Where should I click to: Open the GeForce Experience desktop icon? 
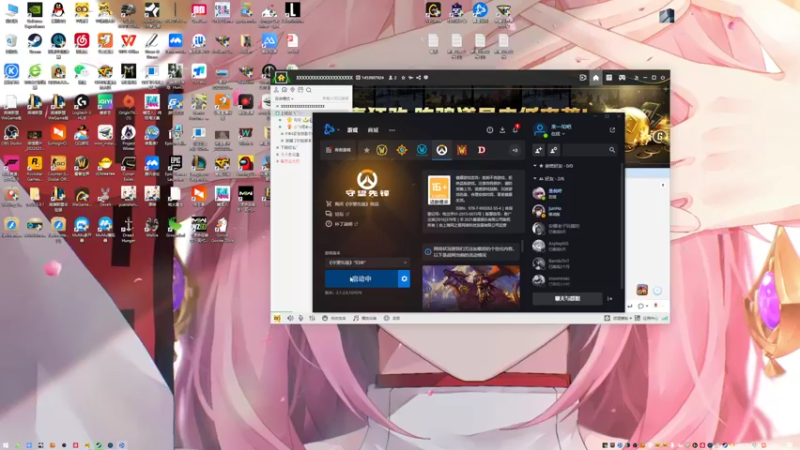point(35,13)
